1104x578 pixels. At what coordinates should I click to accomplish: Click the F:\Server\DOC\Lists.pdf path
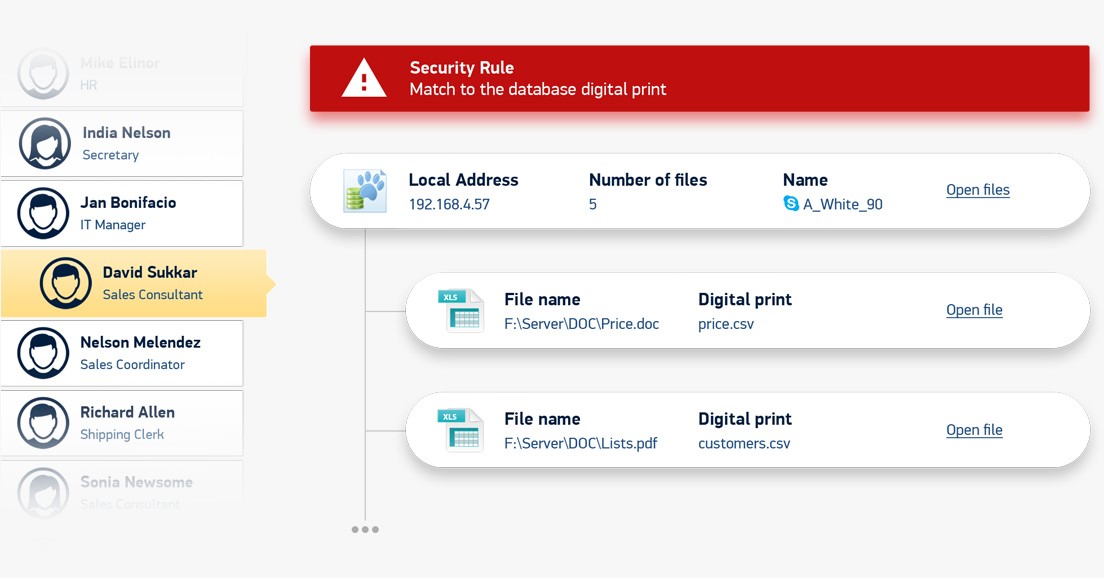581,444
